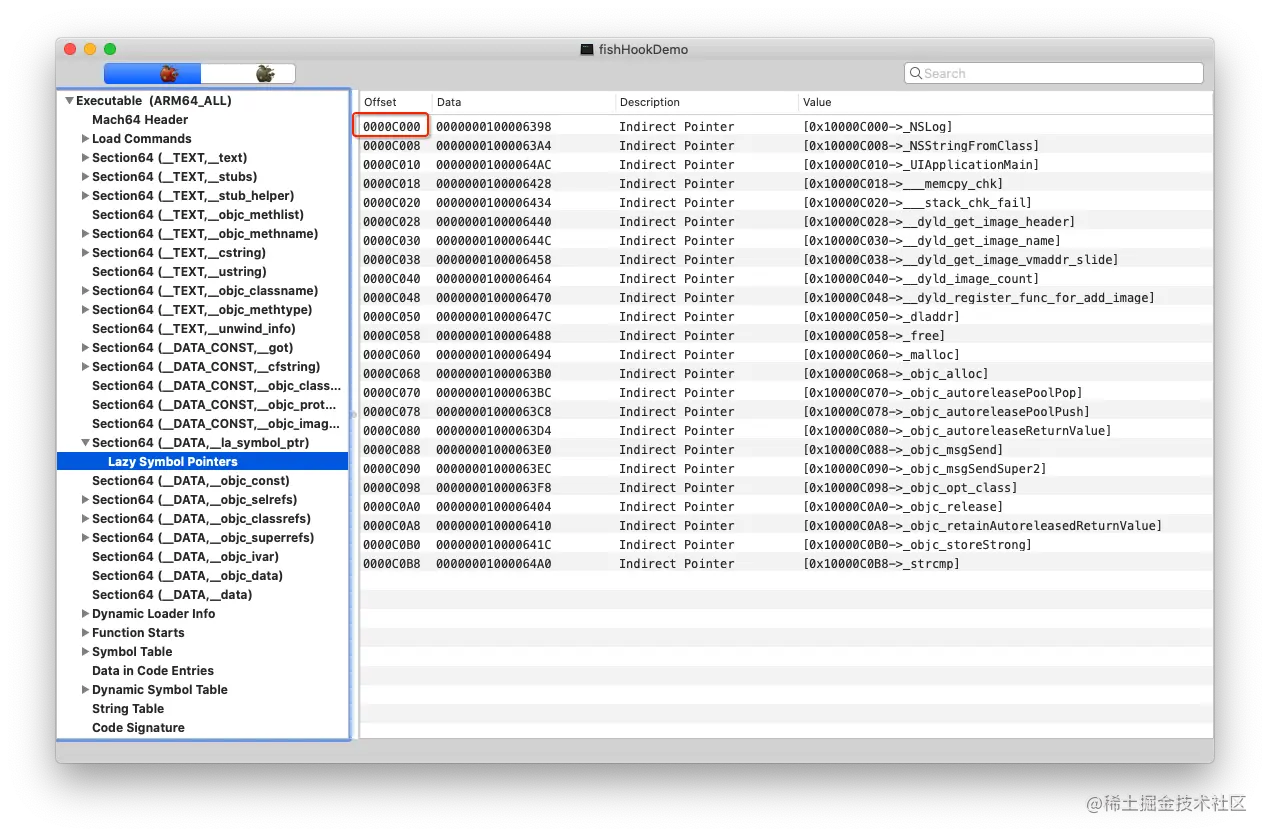Image resolution: width=1270 pixels, height=837 pixels.
Task: Select the _objc_storeStrong value entry
Action: click(917, 545)
